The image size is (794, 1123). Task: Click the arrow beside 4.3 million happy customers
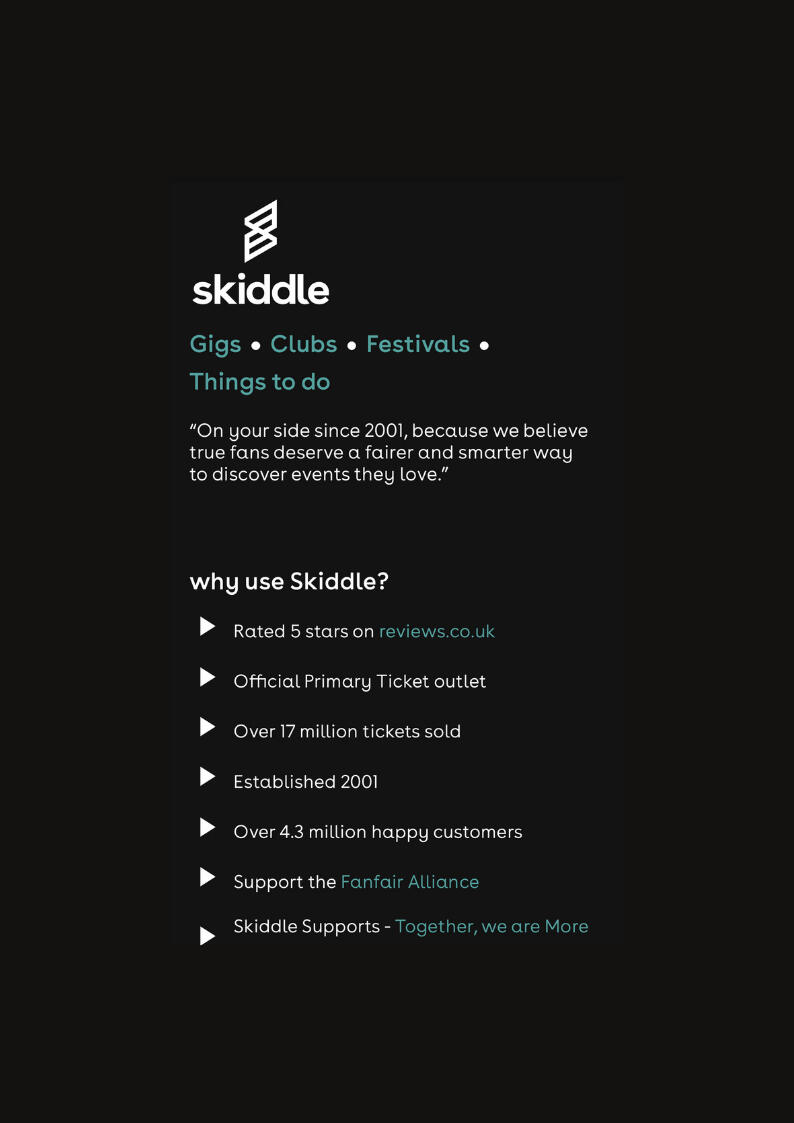tap(207, 827)
